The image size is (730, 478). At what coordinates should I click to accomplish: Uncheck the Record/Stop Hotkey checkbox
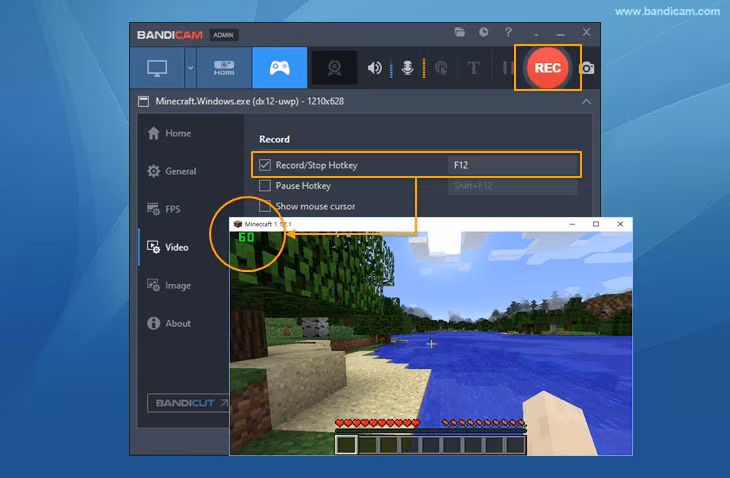[x=265, y=165]
